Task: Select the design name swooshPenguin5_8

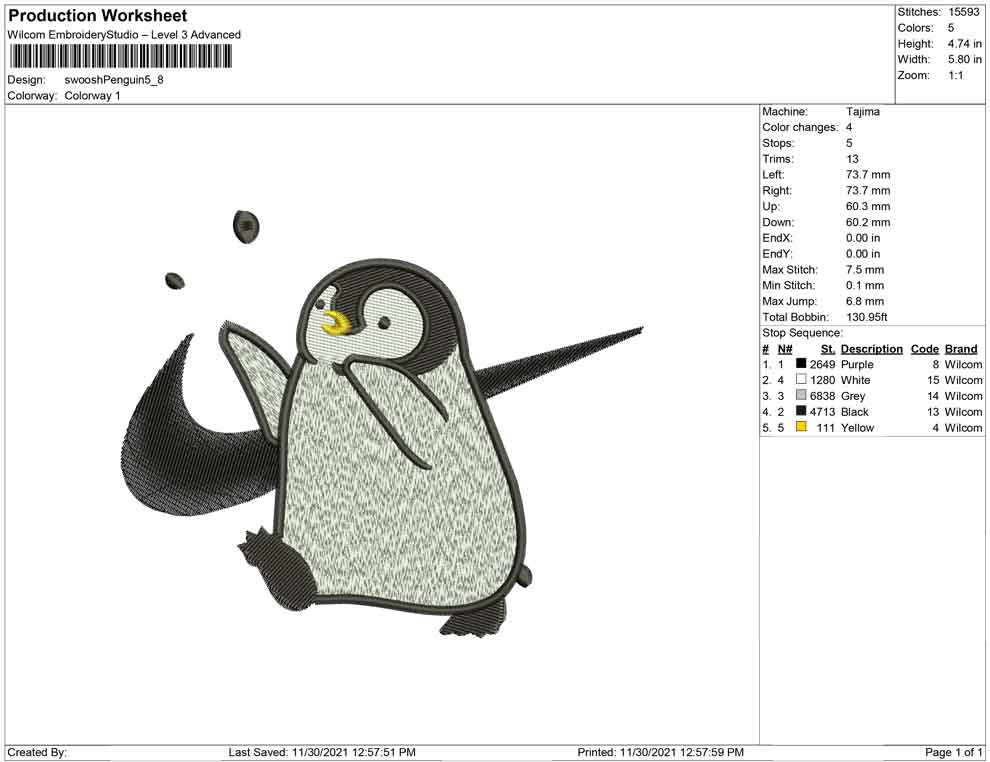Action: (x=114, y=80)
